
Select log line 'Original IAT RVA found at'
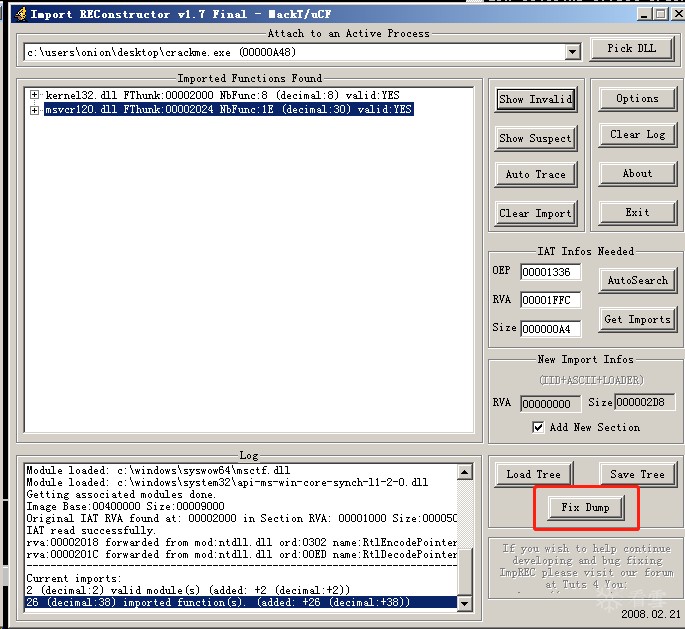[x=242, y=518]
